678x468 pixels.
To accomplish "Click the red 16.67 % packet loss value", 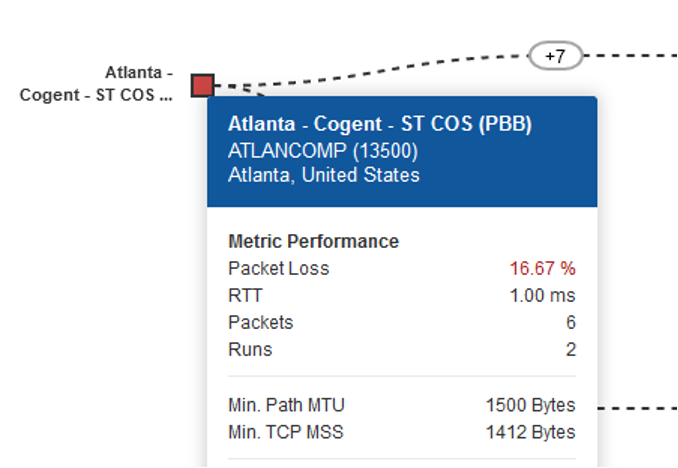I will tap(543, 269).
